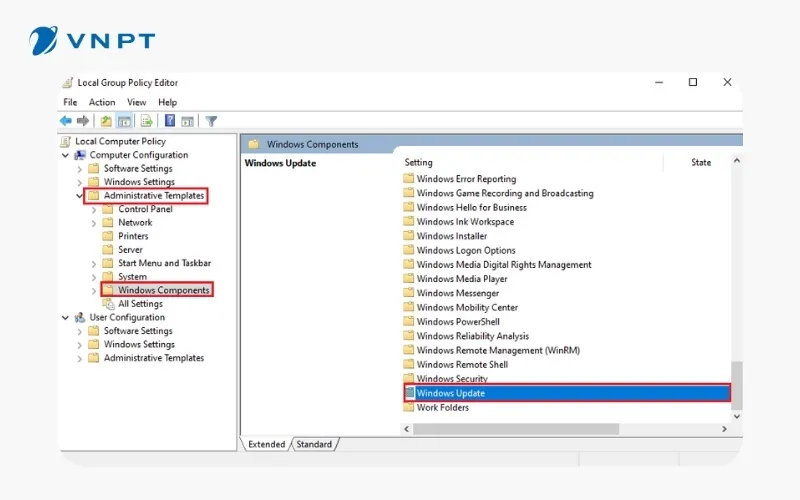Expand the Control Panel tree node

(x=94, y=209)
